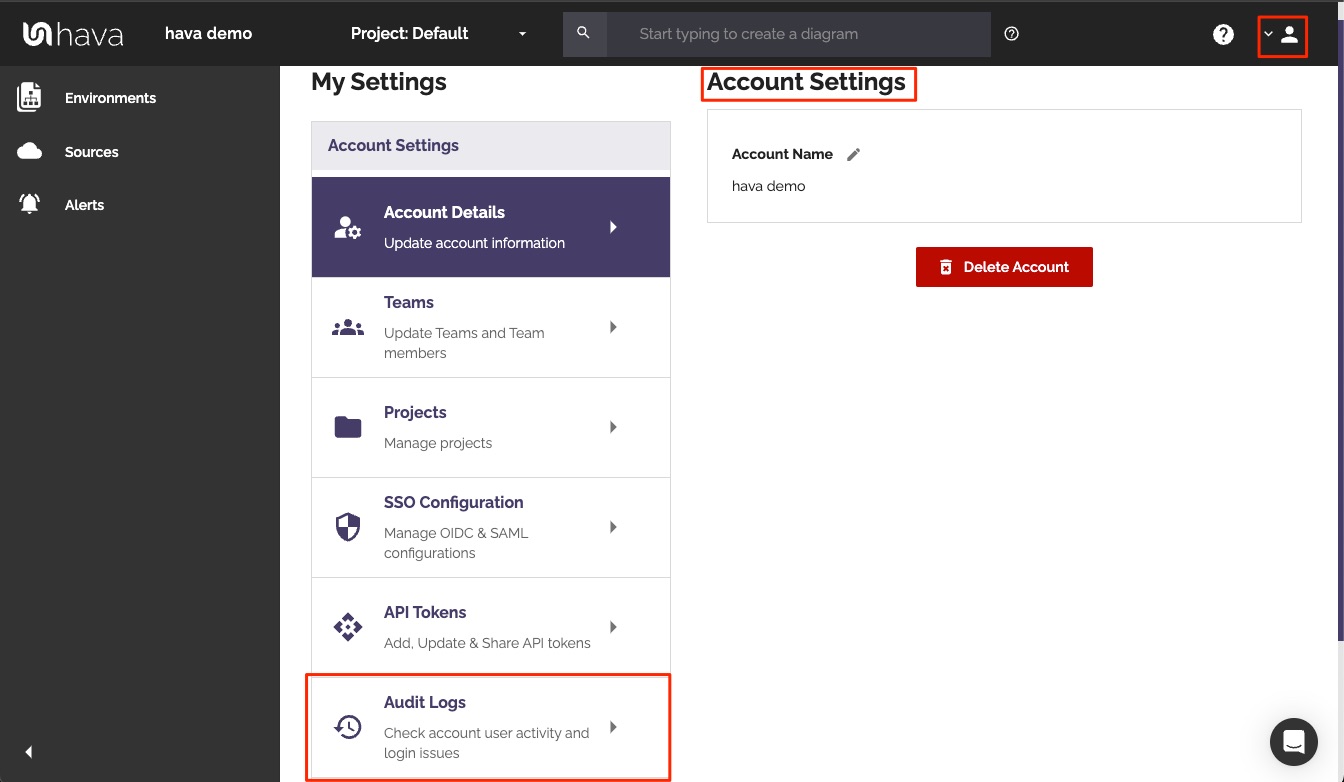Select the Account Details menu item
Screen dimensions: 1344x782
[x=490, y=227]
